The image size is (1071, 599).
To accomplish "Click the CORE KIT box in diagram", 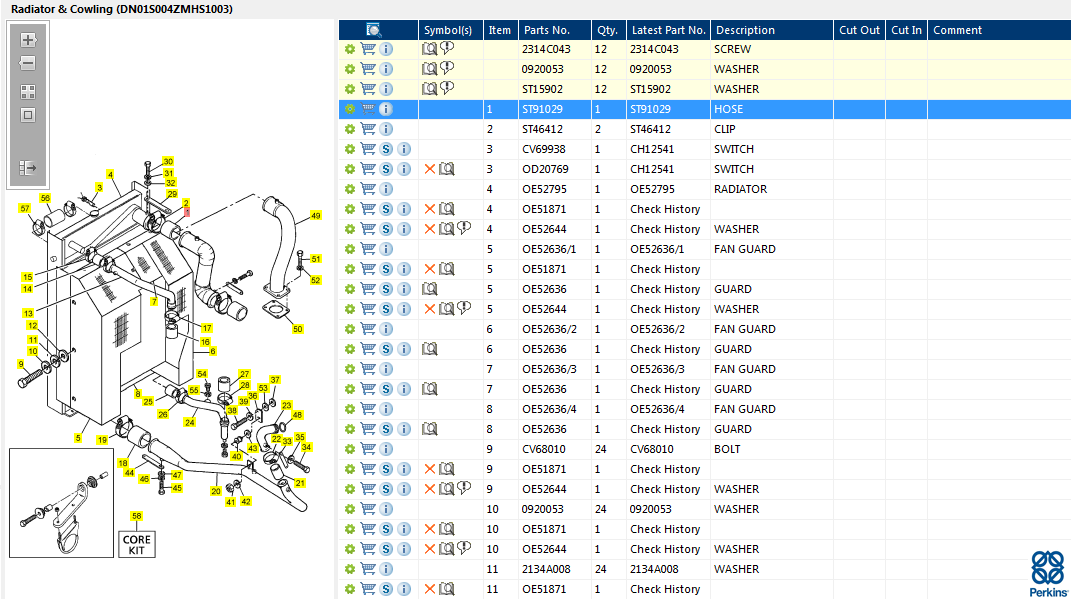I will [x=137, y=544].
